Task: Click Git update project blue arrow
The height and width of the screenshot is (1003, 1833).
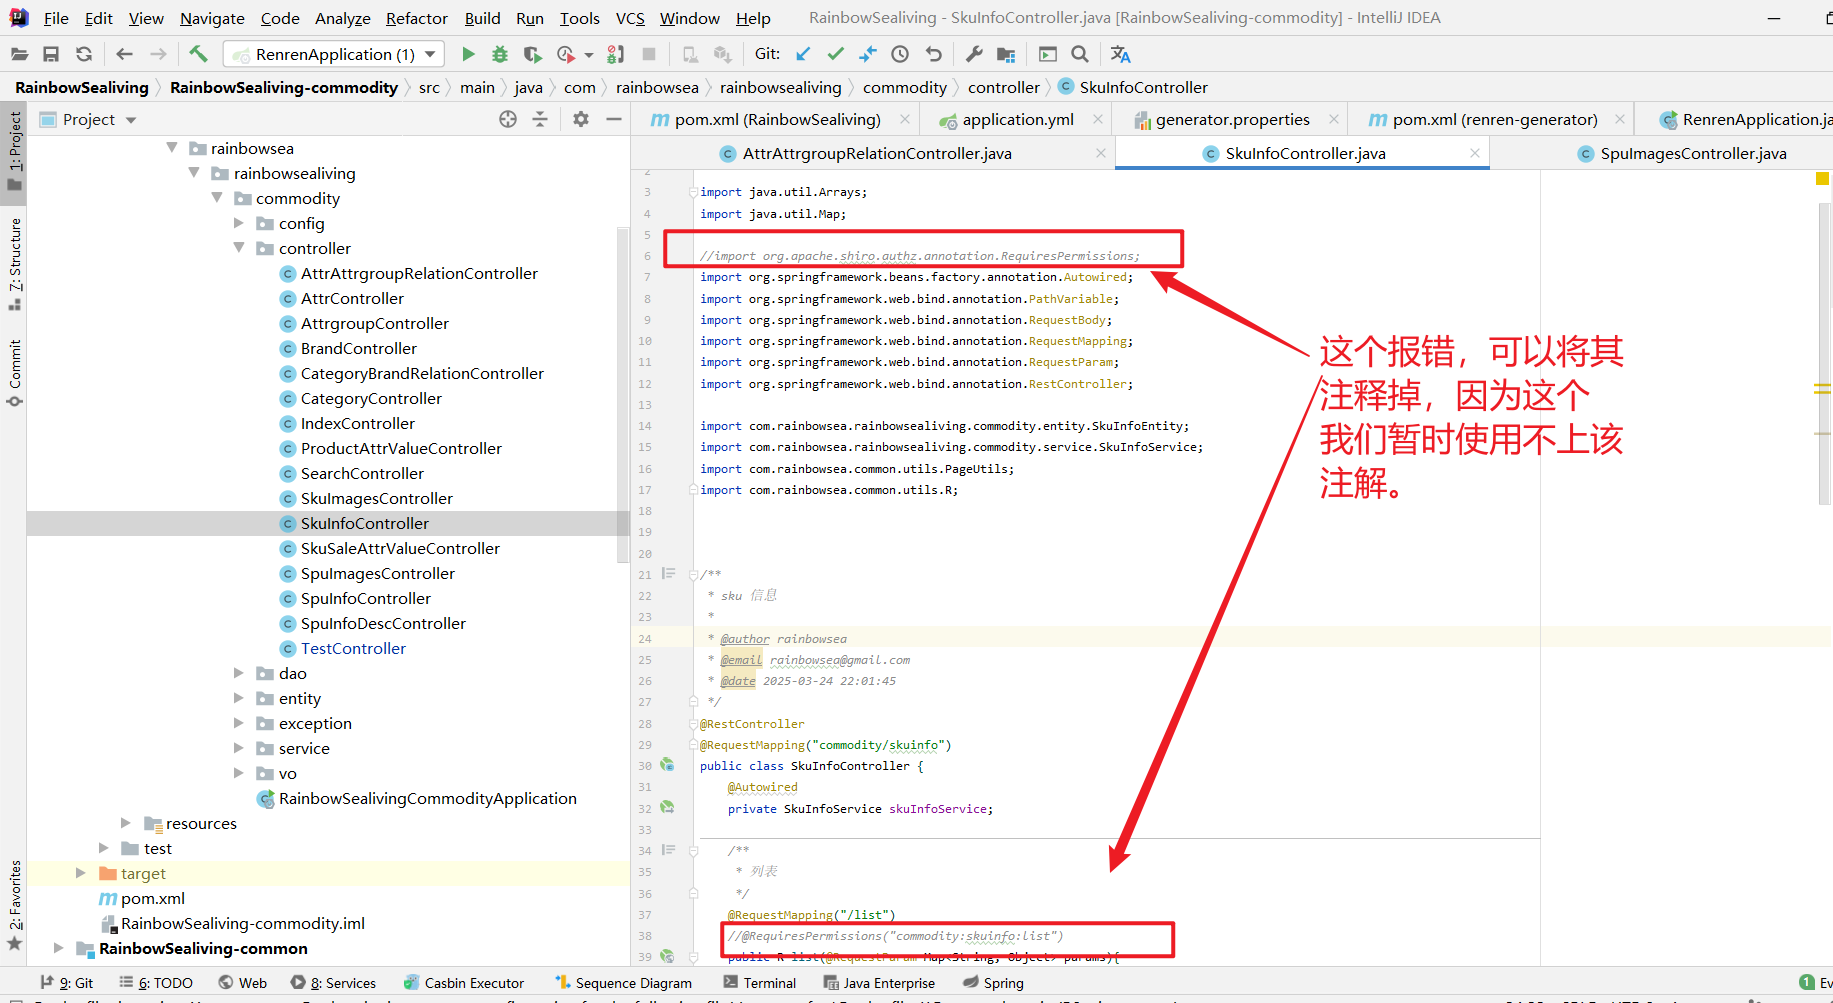Action: 803,54
